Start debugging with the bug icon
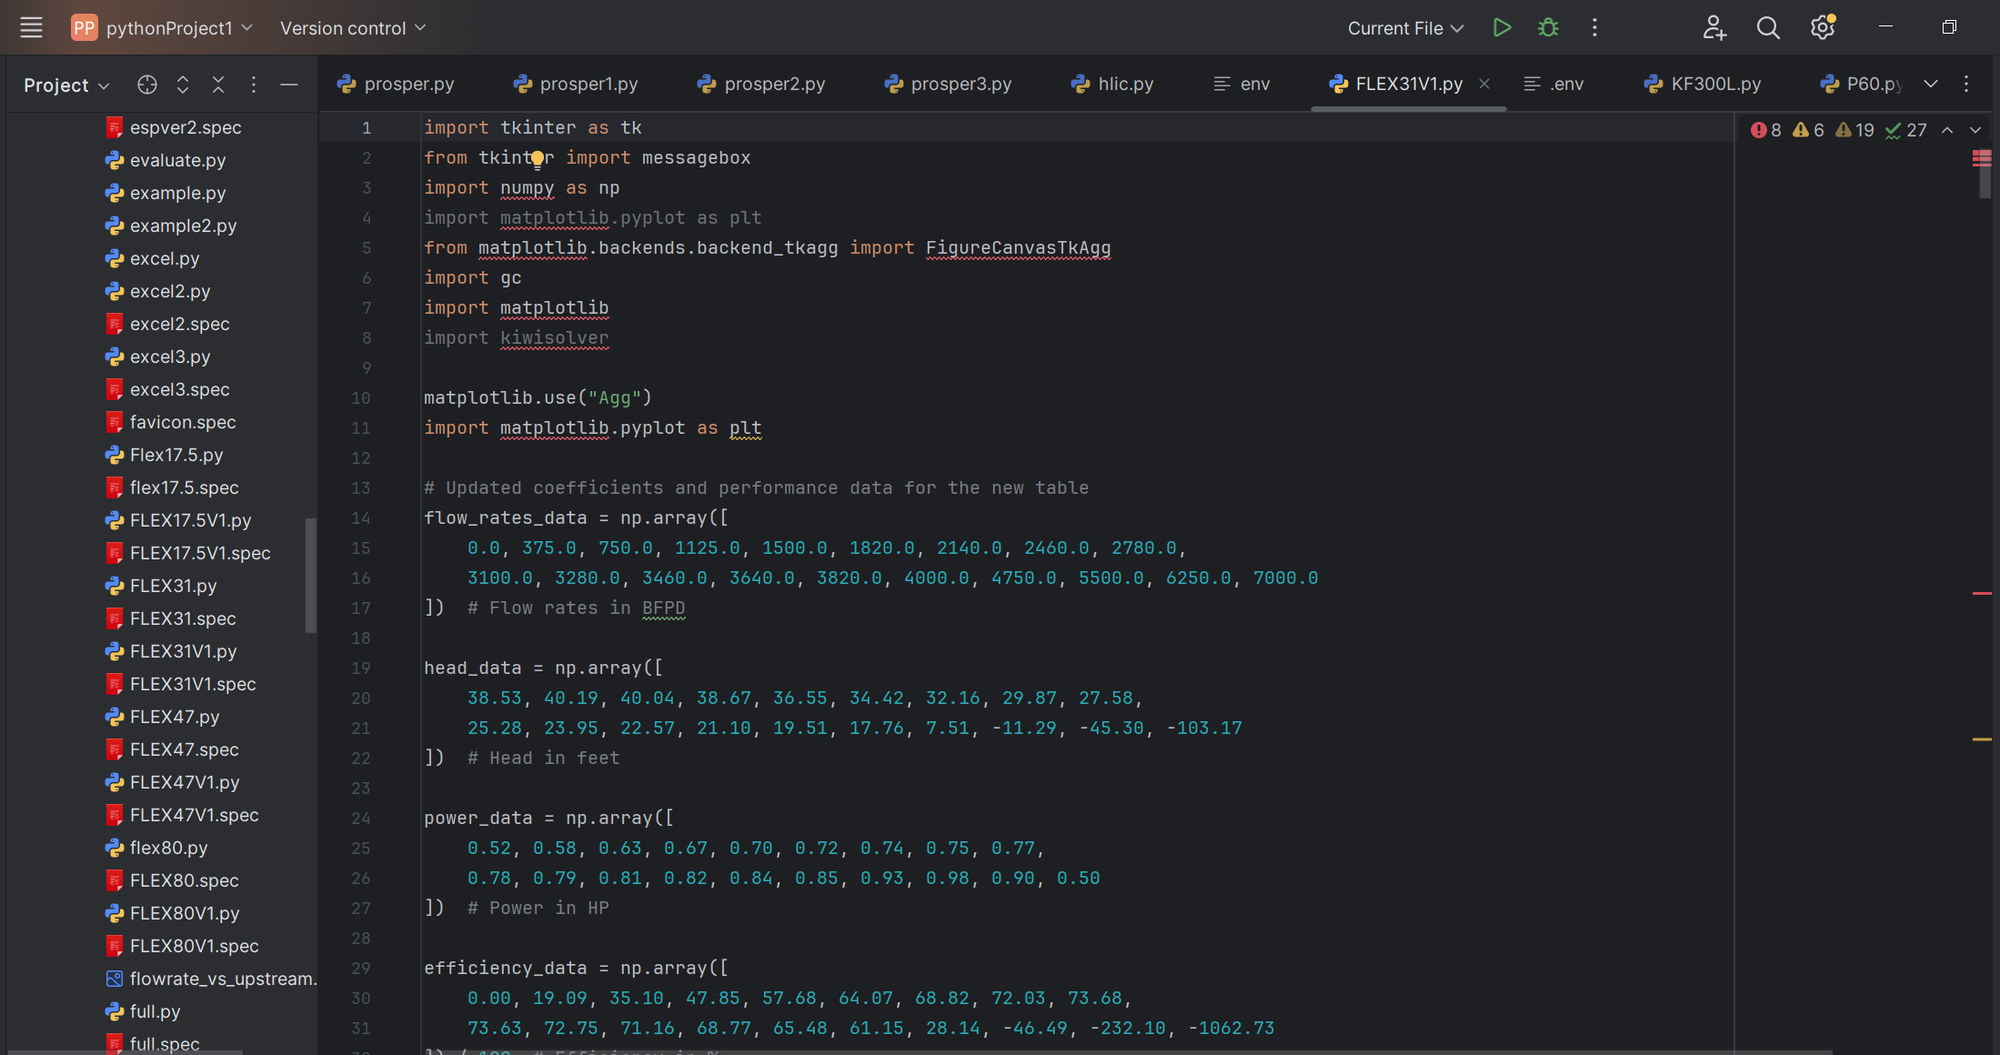The image size is (2000, 1055). 1548,28
